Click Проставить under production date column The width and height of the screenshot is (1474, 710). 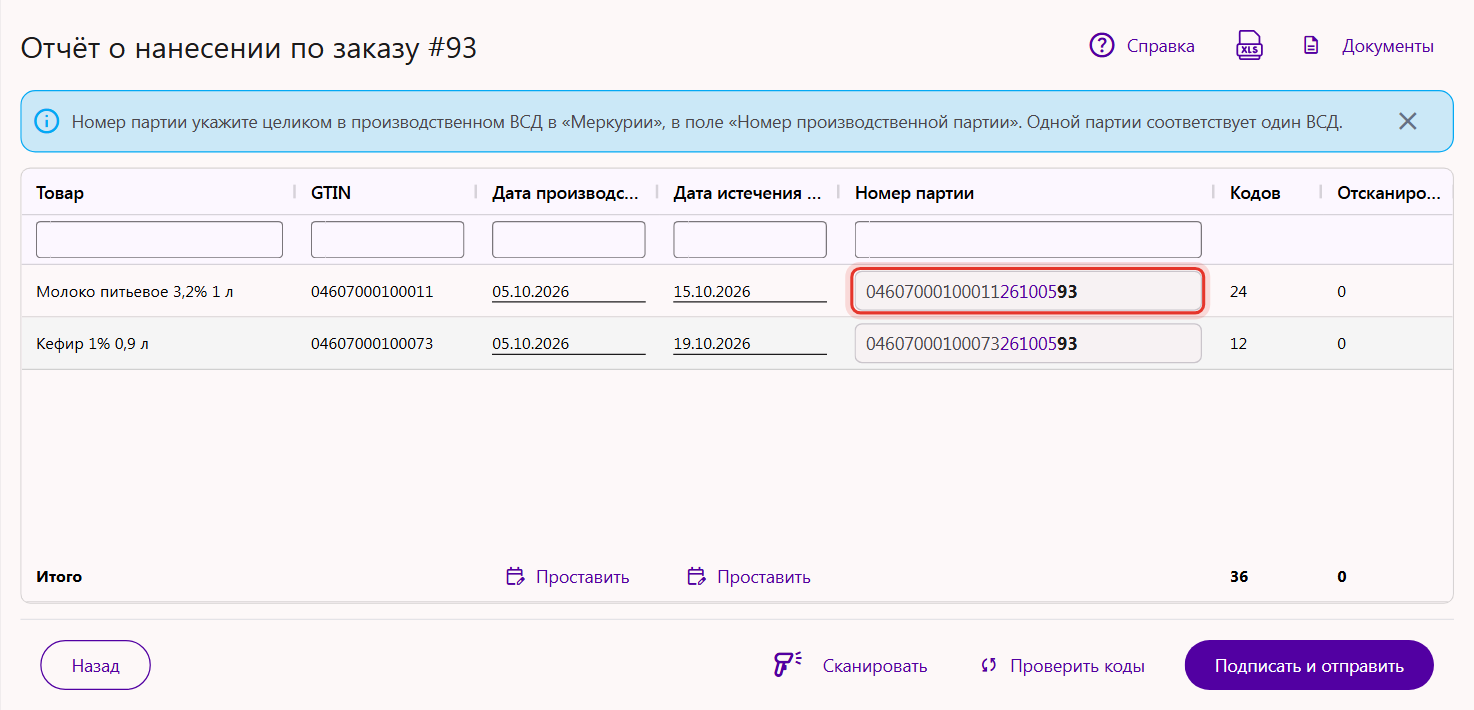(x=583, y=577)
